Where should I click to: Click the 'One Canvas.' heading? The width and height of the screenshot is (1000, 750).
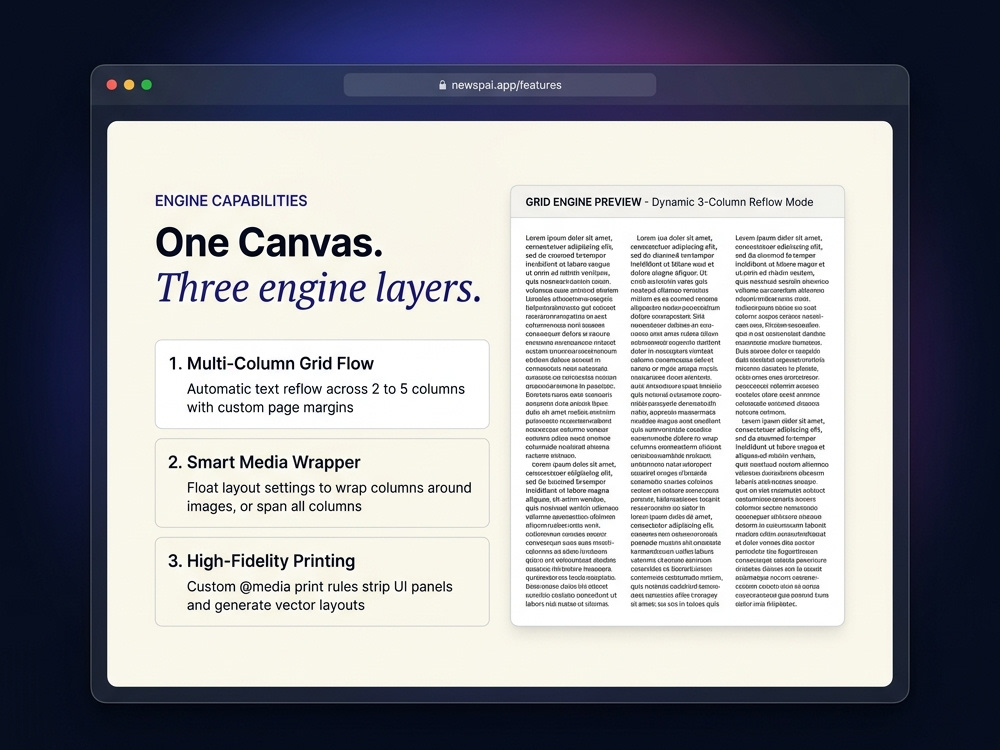[x=269, y=243]
